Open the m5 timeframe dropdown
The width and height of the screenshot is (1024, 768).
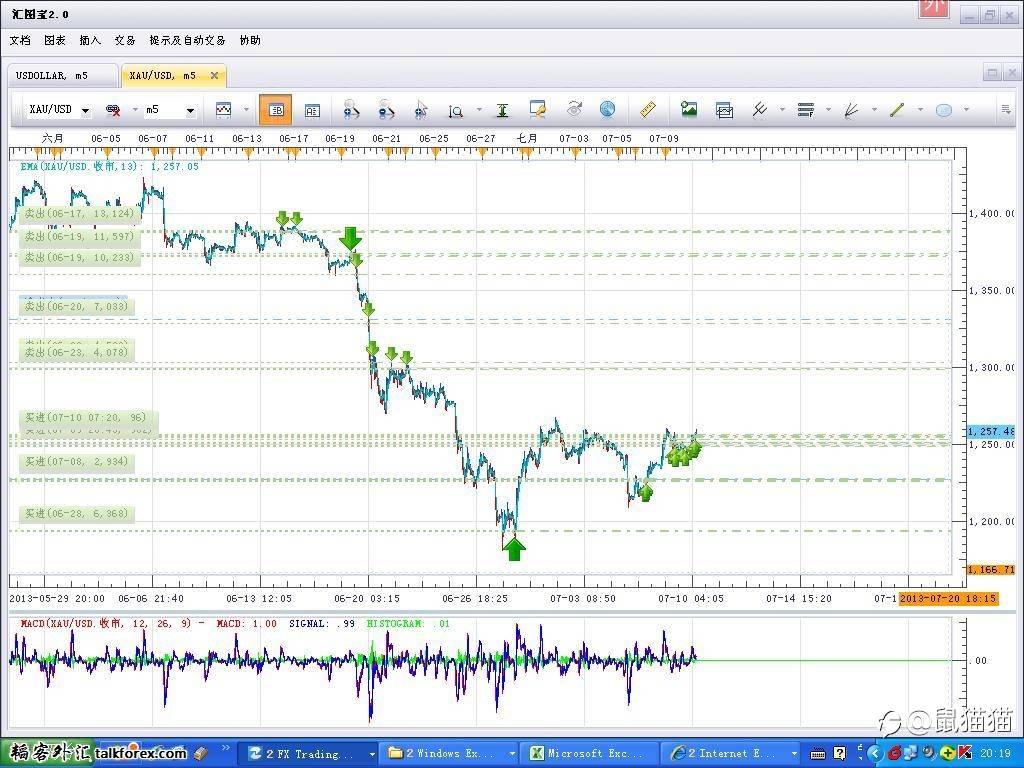(x=190, y=111)
